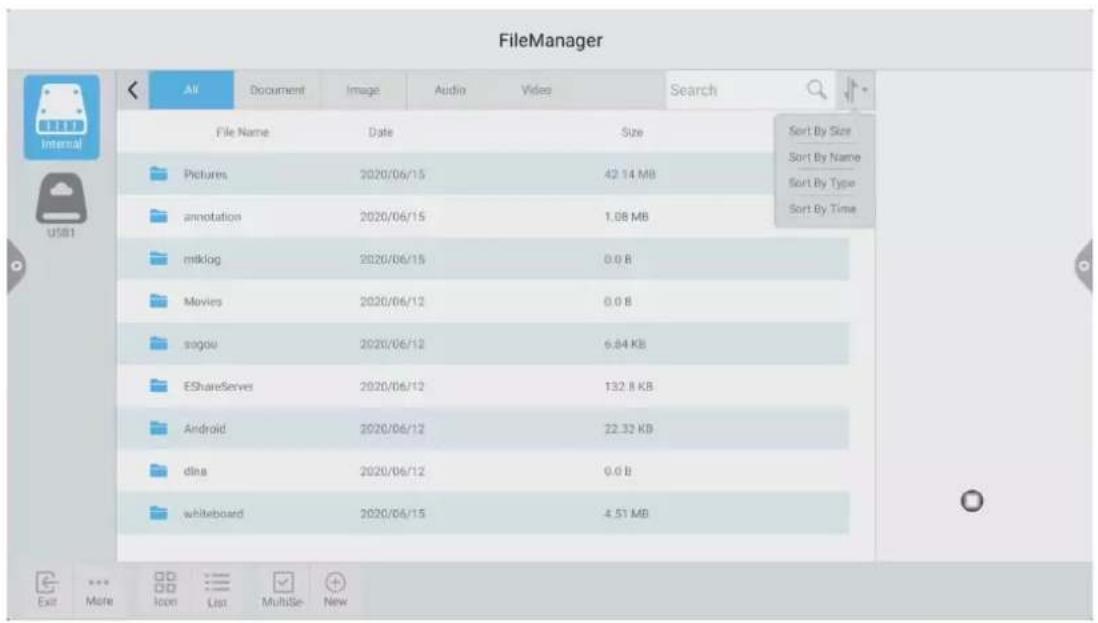Select the Pictures folder name
Viewport: 1098px width, 623px height.
205,174
